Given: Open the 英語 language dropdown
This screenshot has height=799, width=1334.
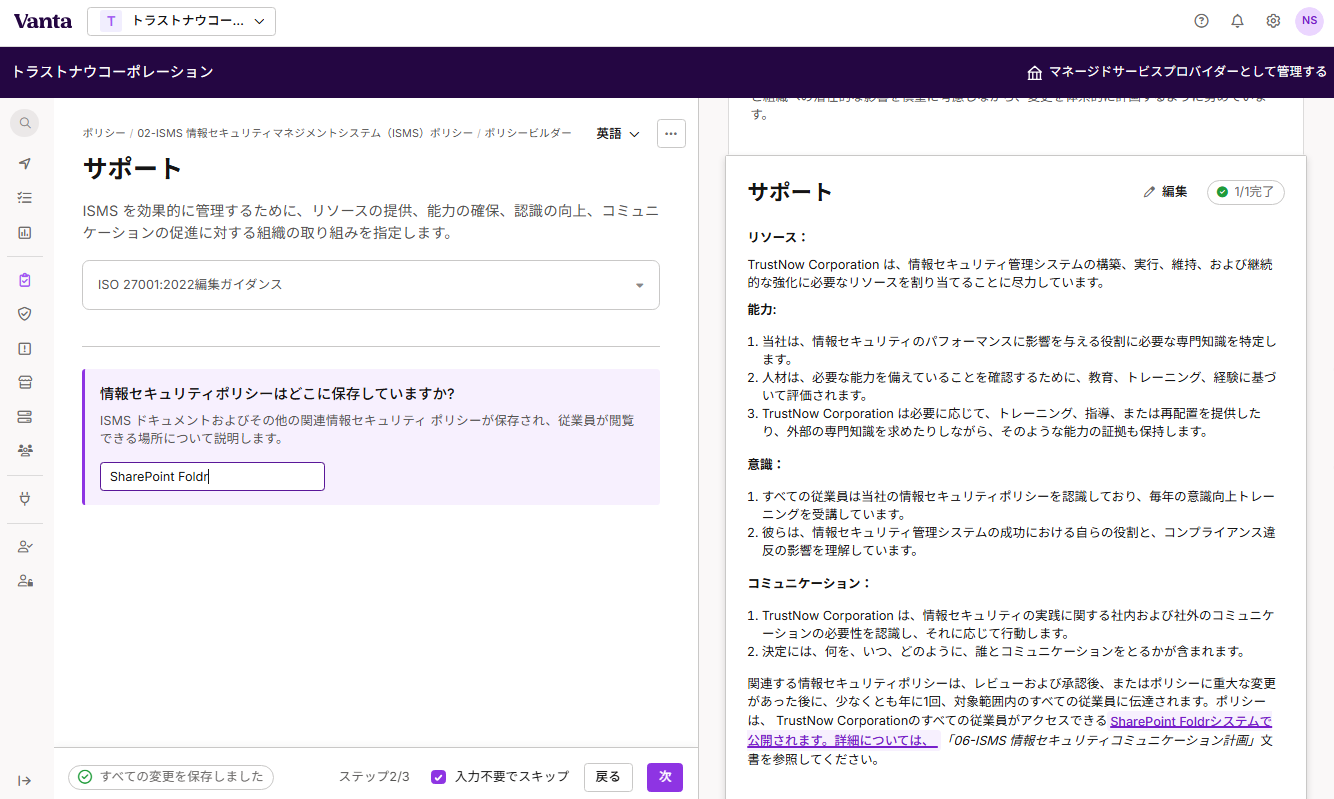Looking at the screenshot, I should pos(618,134).
